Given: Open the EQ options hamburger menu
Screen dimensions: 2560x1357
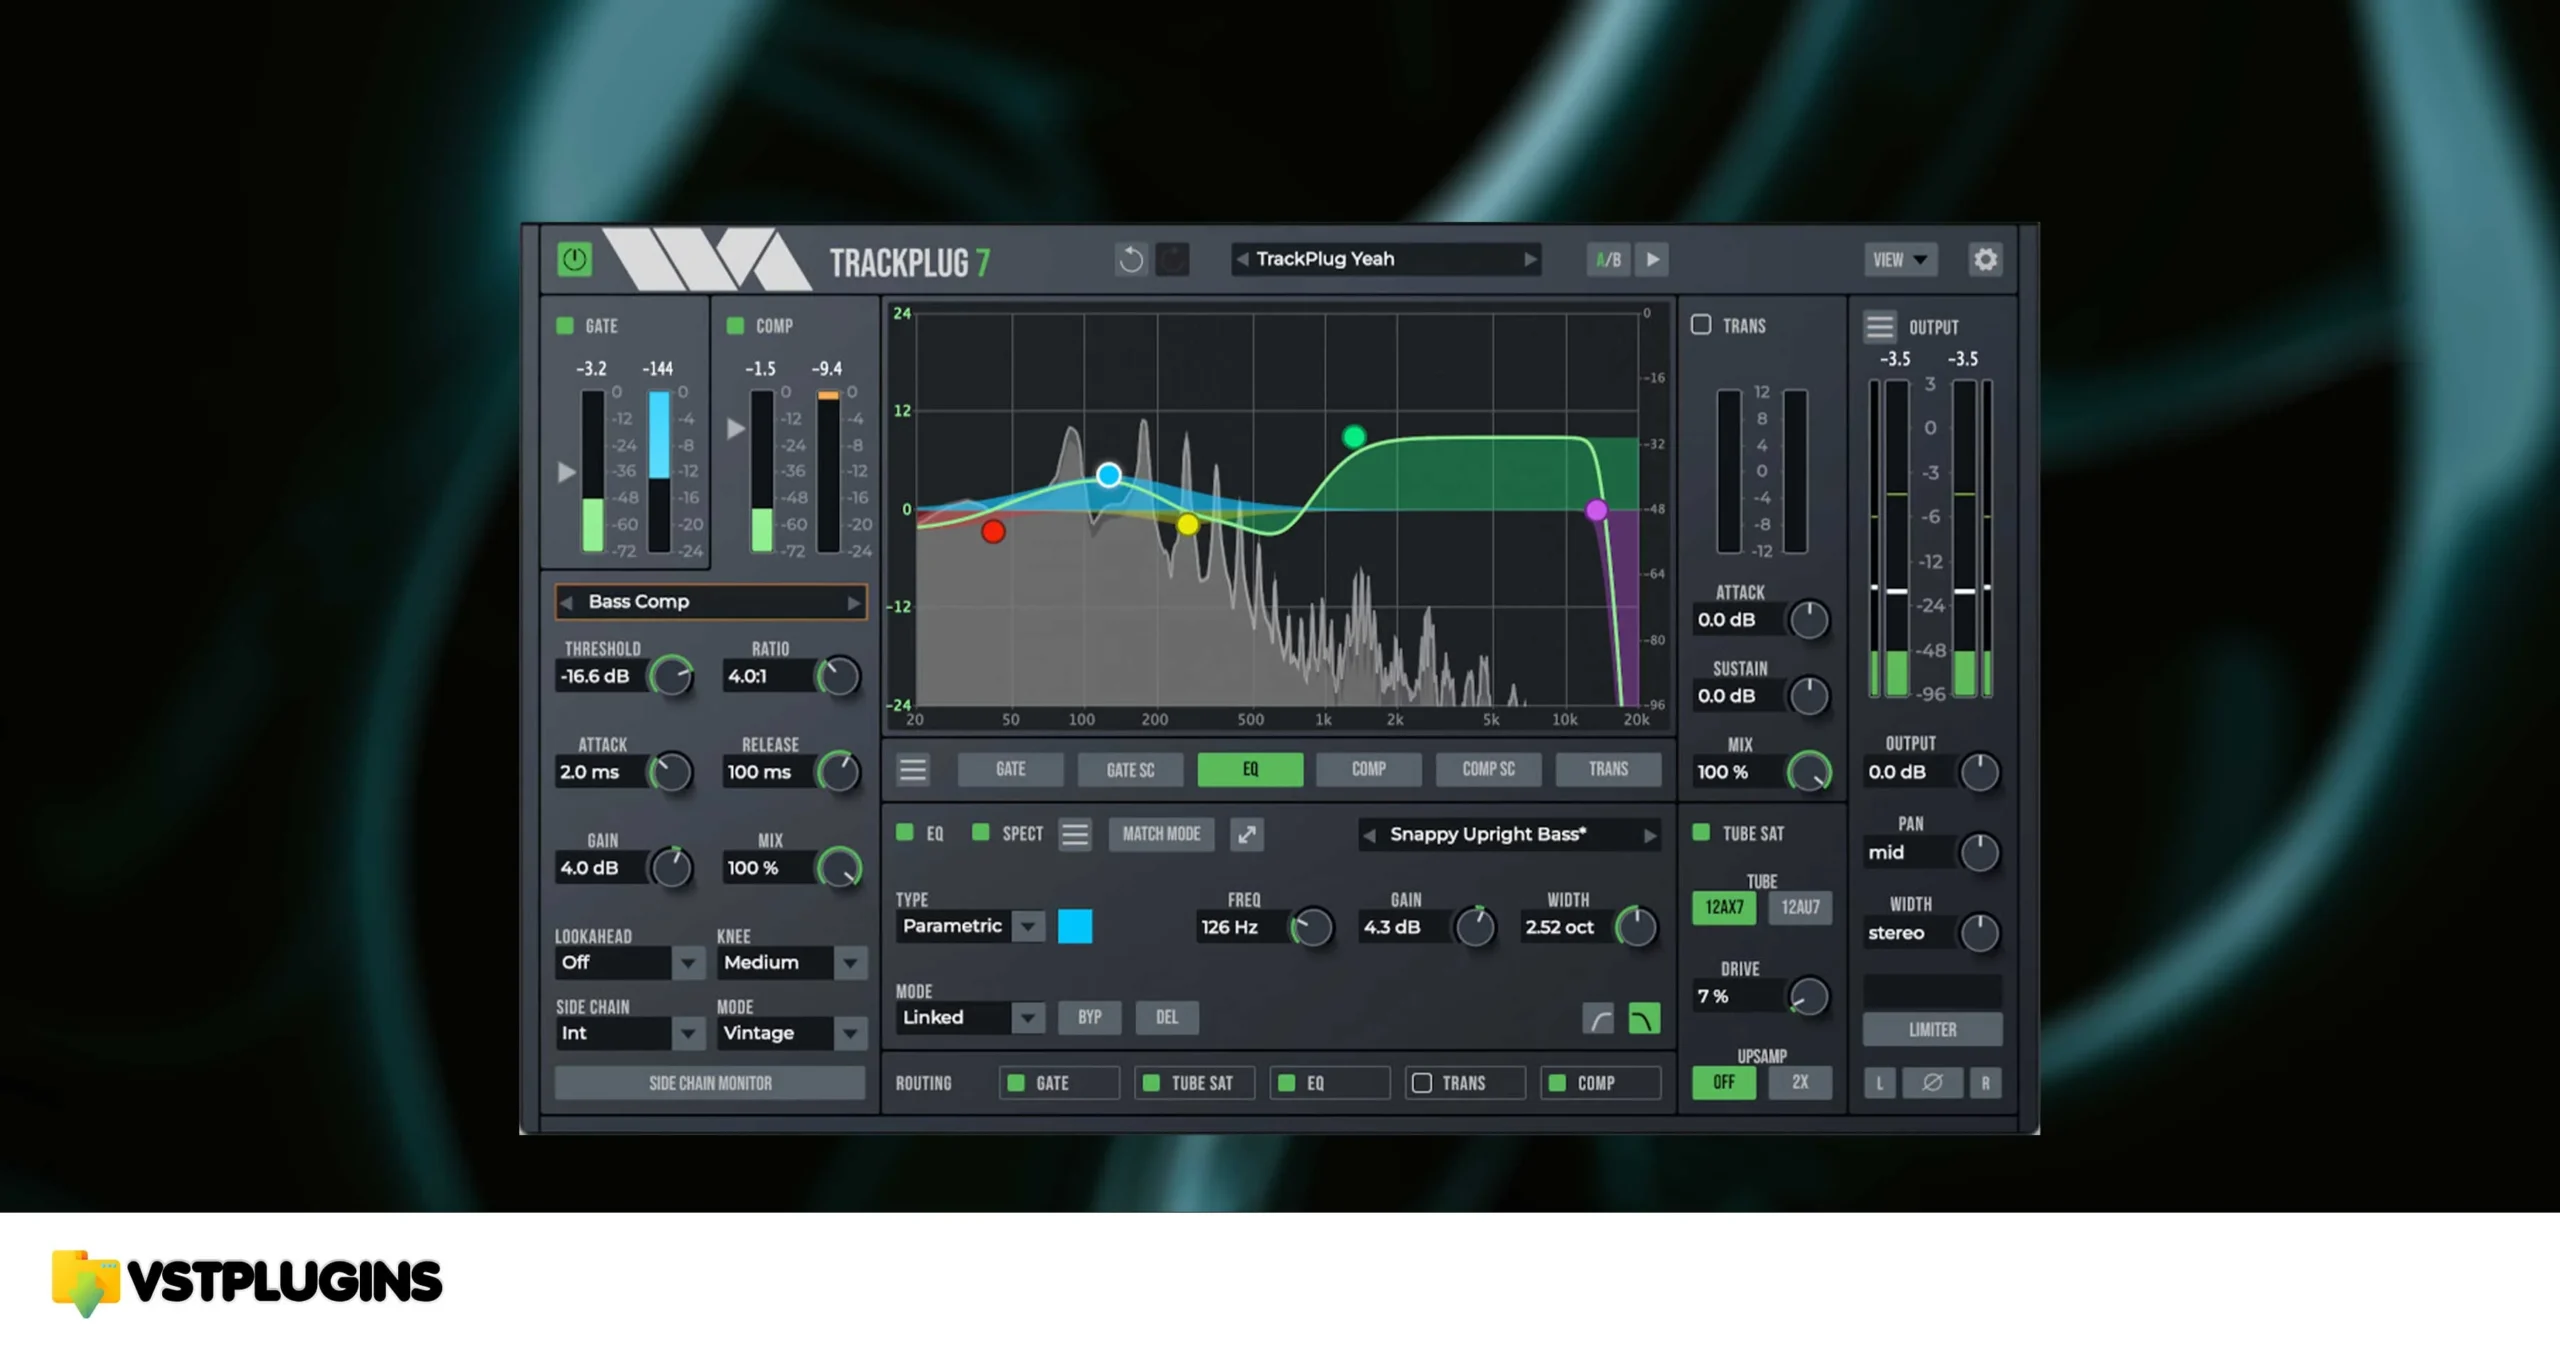Looking at the screenshot, I should (1075, 834).
